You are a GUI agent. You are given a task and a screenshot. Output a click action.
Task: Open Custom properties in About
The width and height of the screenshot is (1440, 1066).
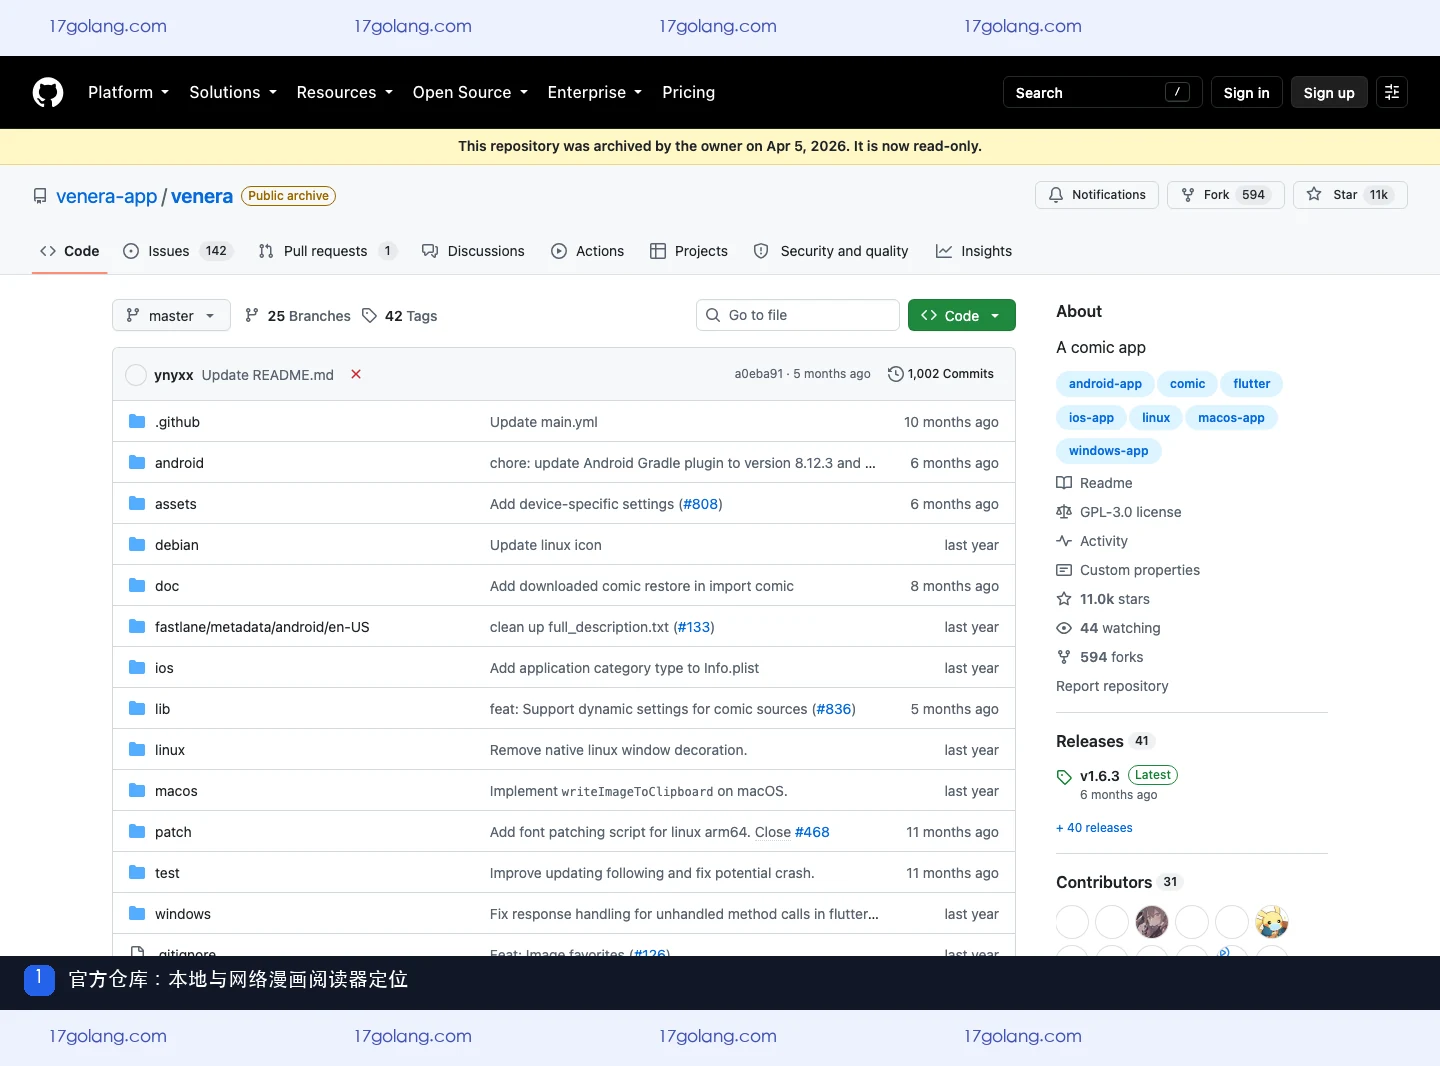(1128, 570)
